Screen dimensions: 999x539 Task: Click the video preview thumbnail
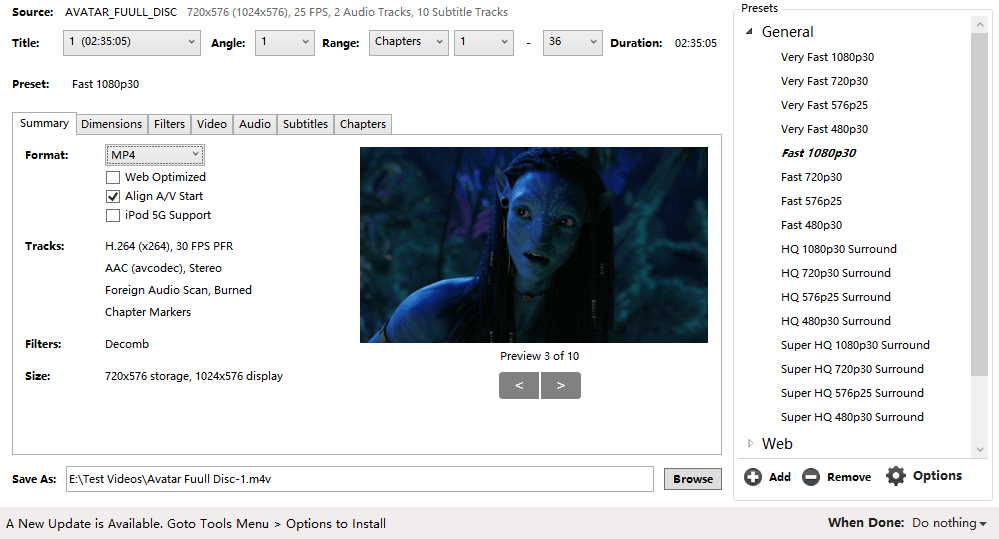coord(534,245)
